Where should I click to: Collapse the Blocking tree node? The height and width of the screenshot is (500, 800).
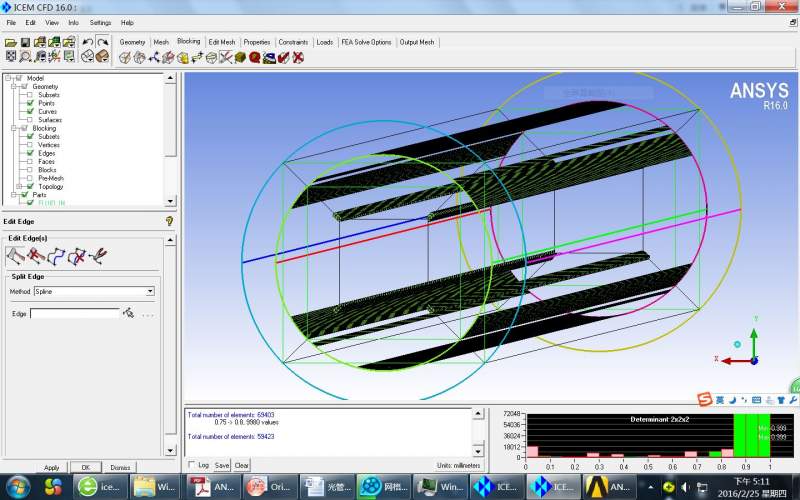[x=14, y=128]
